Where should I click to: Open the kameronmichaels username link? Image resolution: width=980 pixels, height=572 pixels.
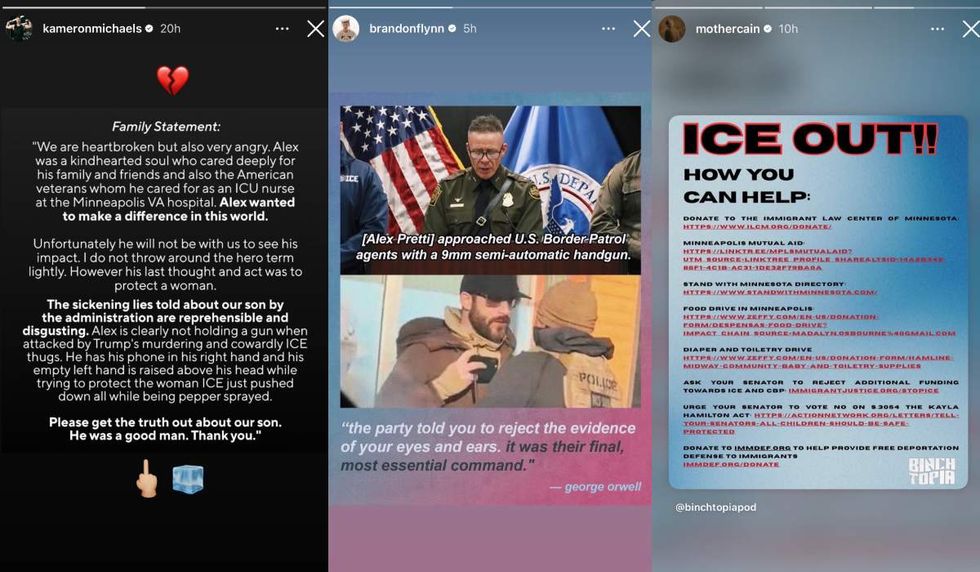92,29
